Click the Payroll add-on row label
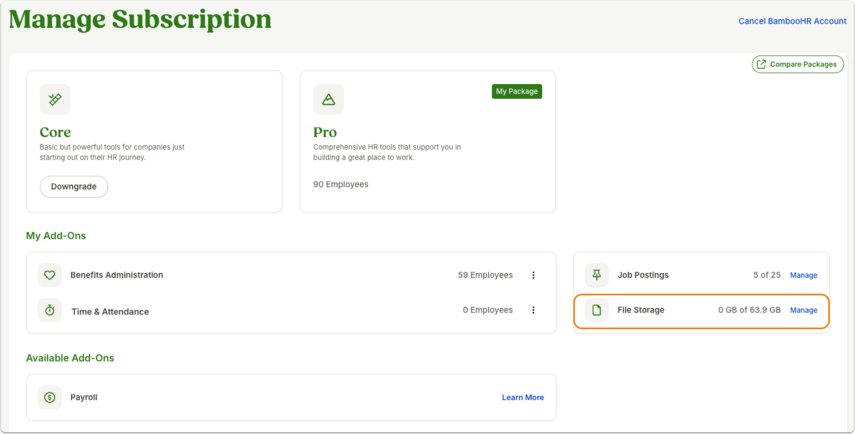The width and height of the screenshot is (855, 434). [84, 397]
